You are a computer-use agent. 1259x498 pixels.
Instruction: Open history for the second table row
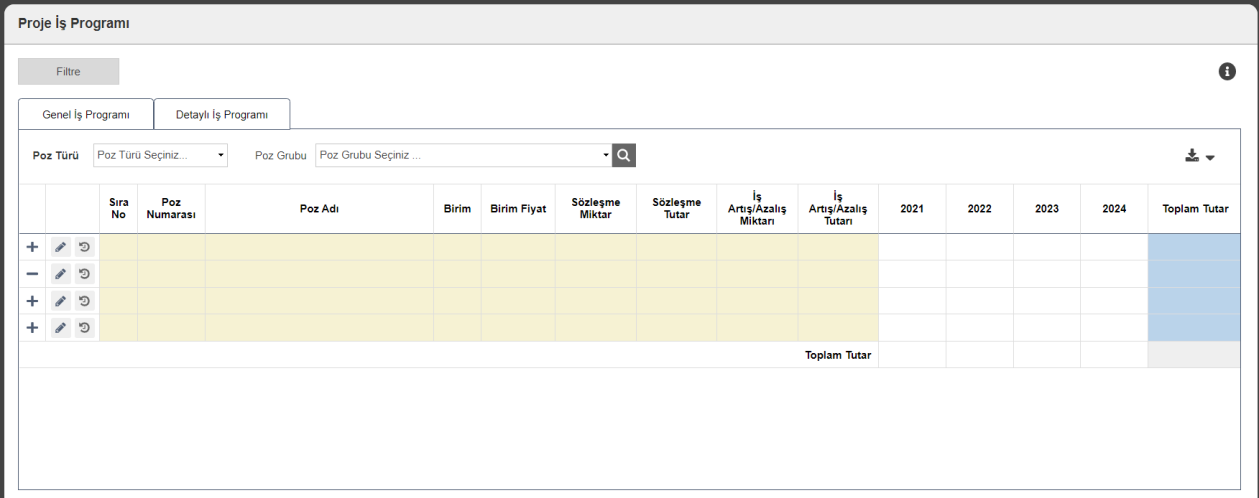pyautogui.click(x=85, y=274)
